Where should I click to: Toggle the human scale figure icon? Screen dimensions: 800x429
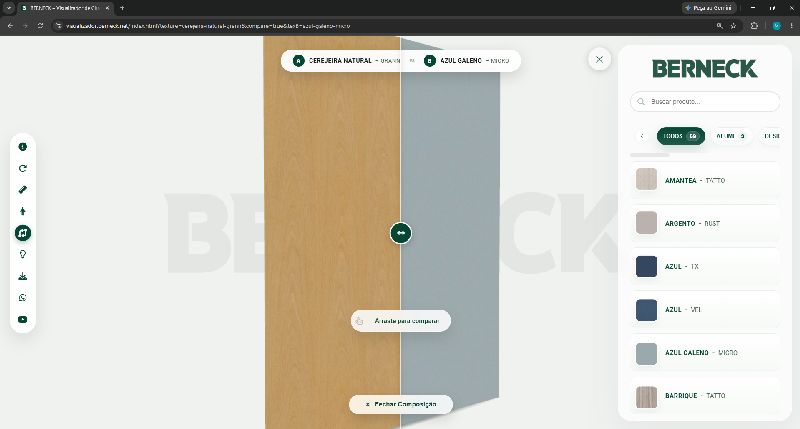(x=22, y=211)
